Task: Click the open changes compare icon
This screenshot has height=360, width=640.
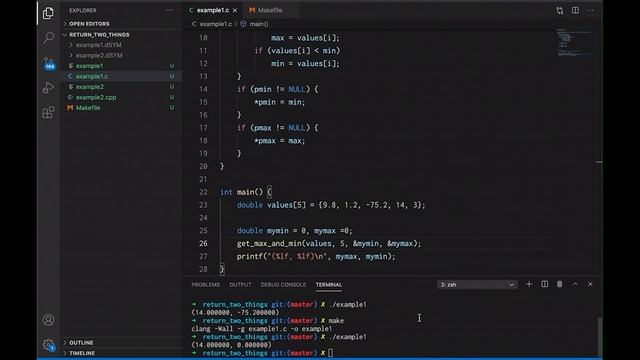Action: (560, 11)
